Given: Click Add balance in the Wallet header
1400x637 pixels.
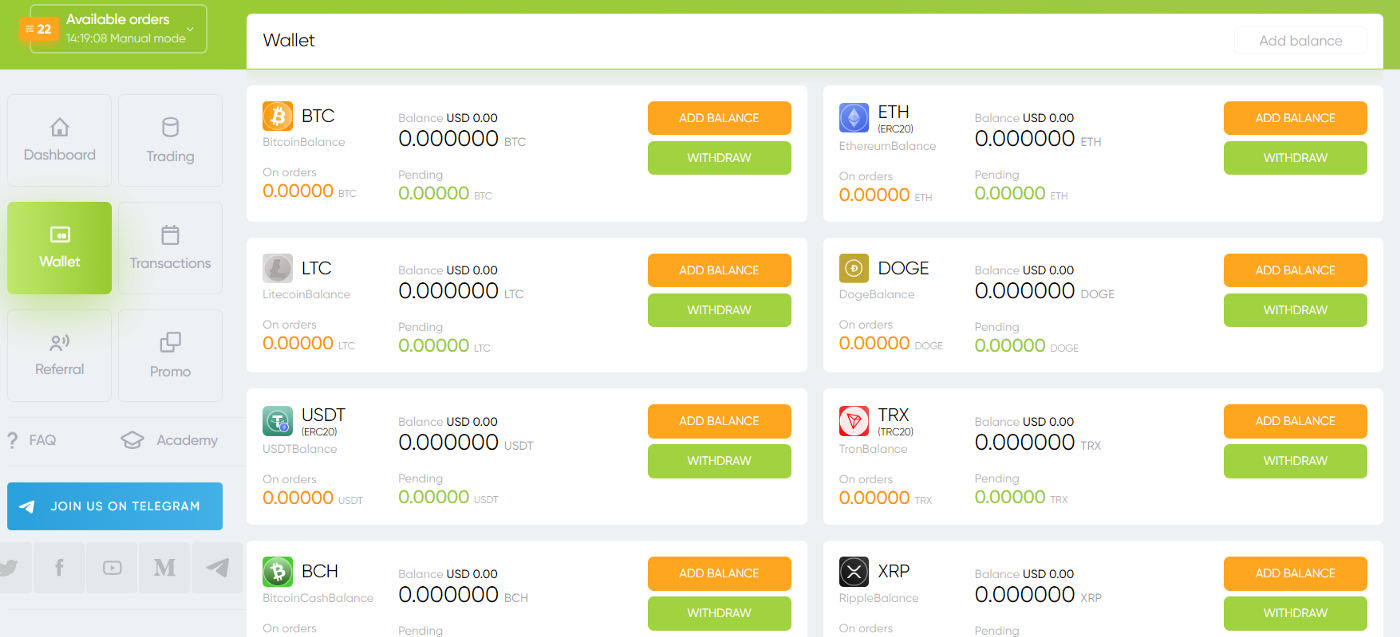Looking at the screenshot, I should [x=1301, y=41].
